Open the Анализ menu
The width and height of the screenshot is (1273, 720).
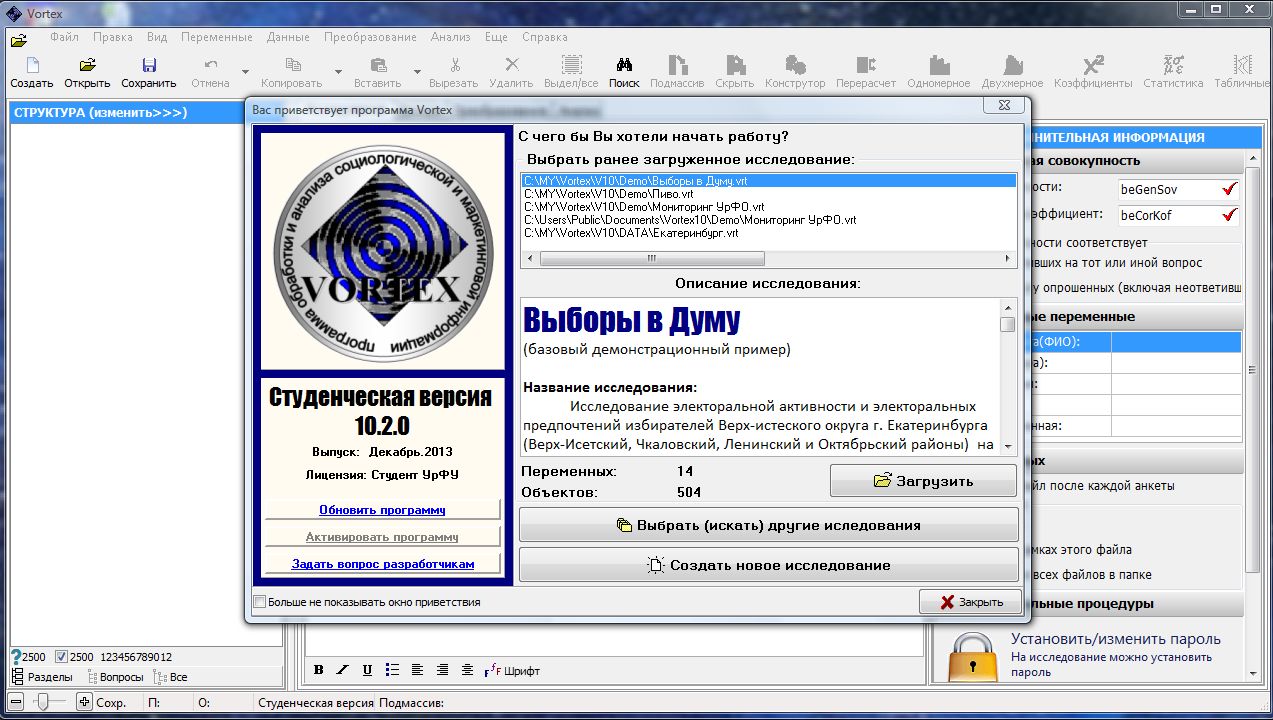click(x=450, y=37)
